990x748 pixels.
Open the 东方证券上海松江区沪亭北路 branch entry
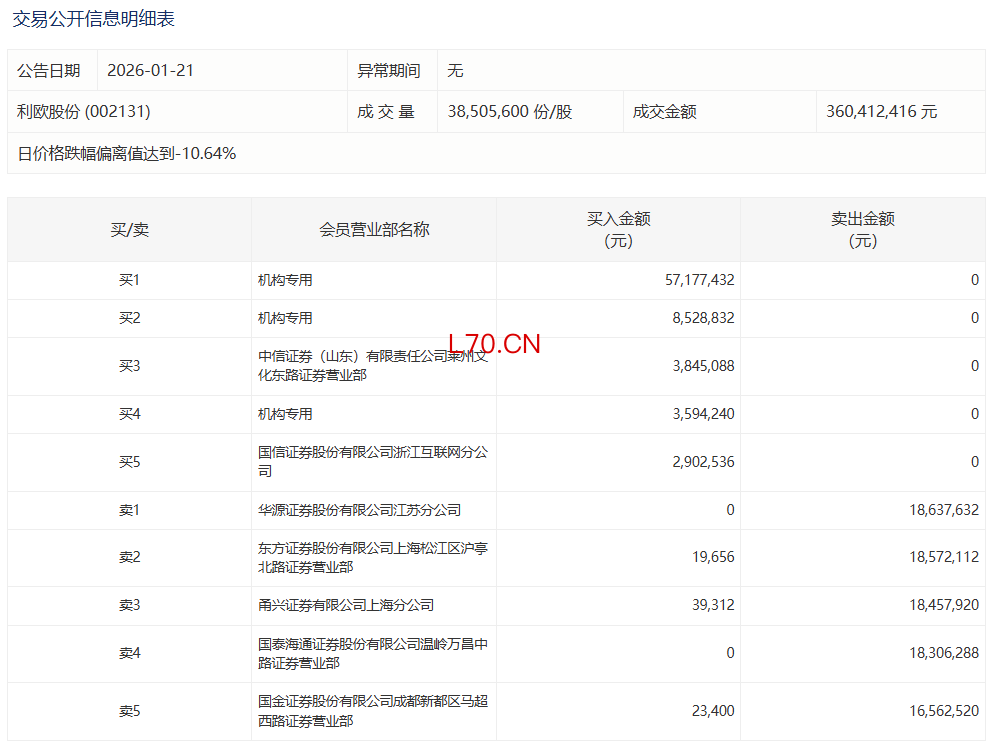(372, 558)
